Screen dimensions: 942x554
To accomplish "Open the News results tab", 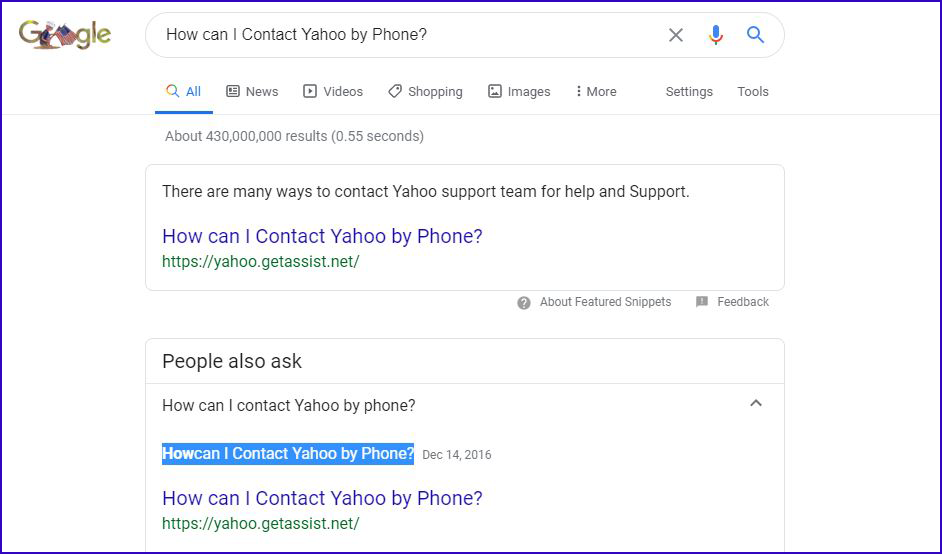I will pyautogui.click(x=252, y=91).
